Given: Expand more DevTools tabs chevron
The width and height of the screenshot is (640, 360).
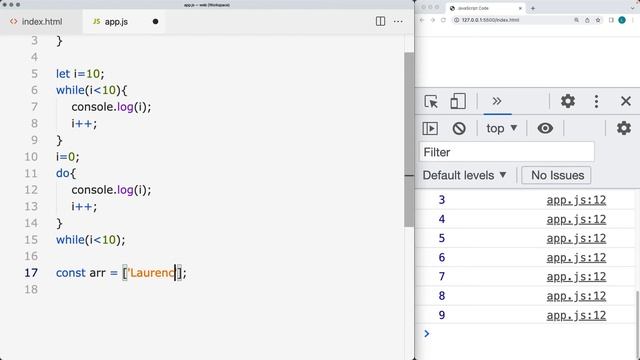Looking at the screenshot, I should point(497,101).
